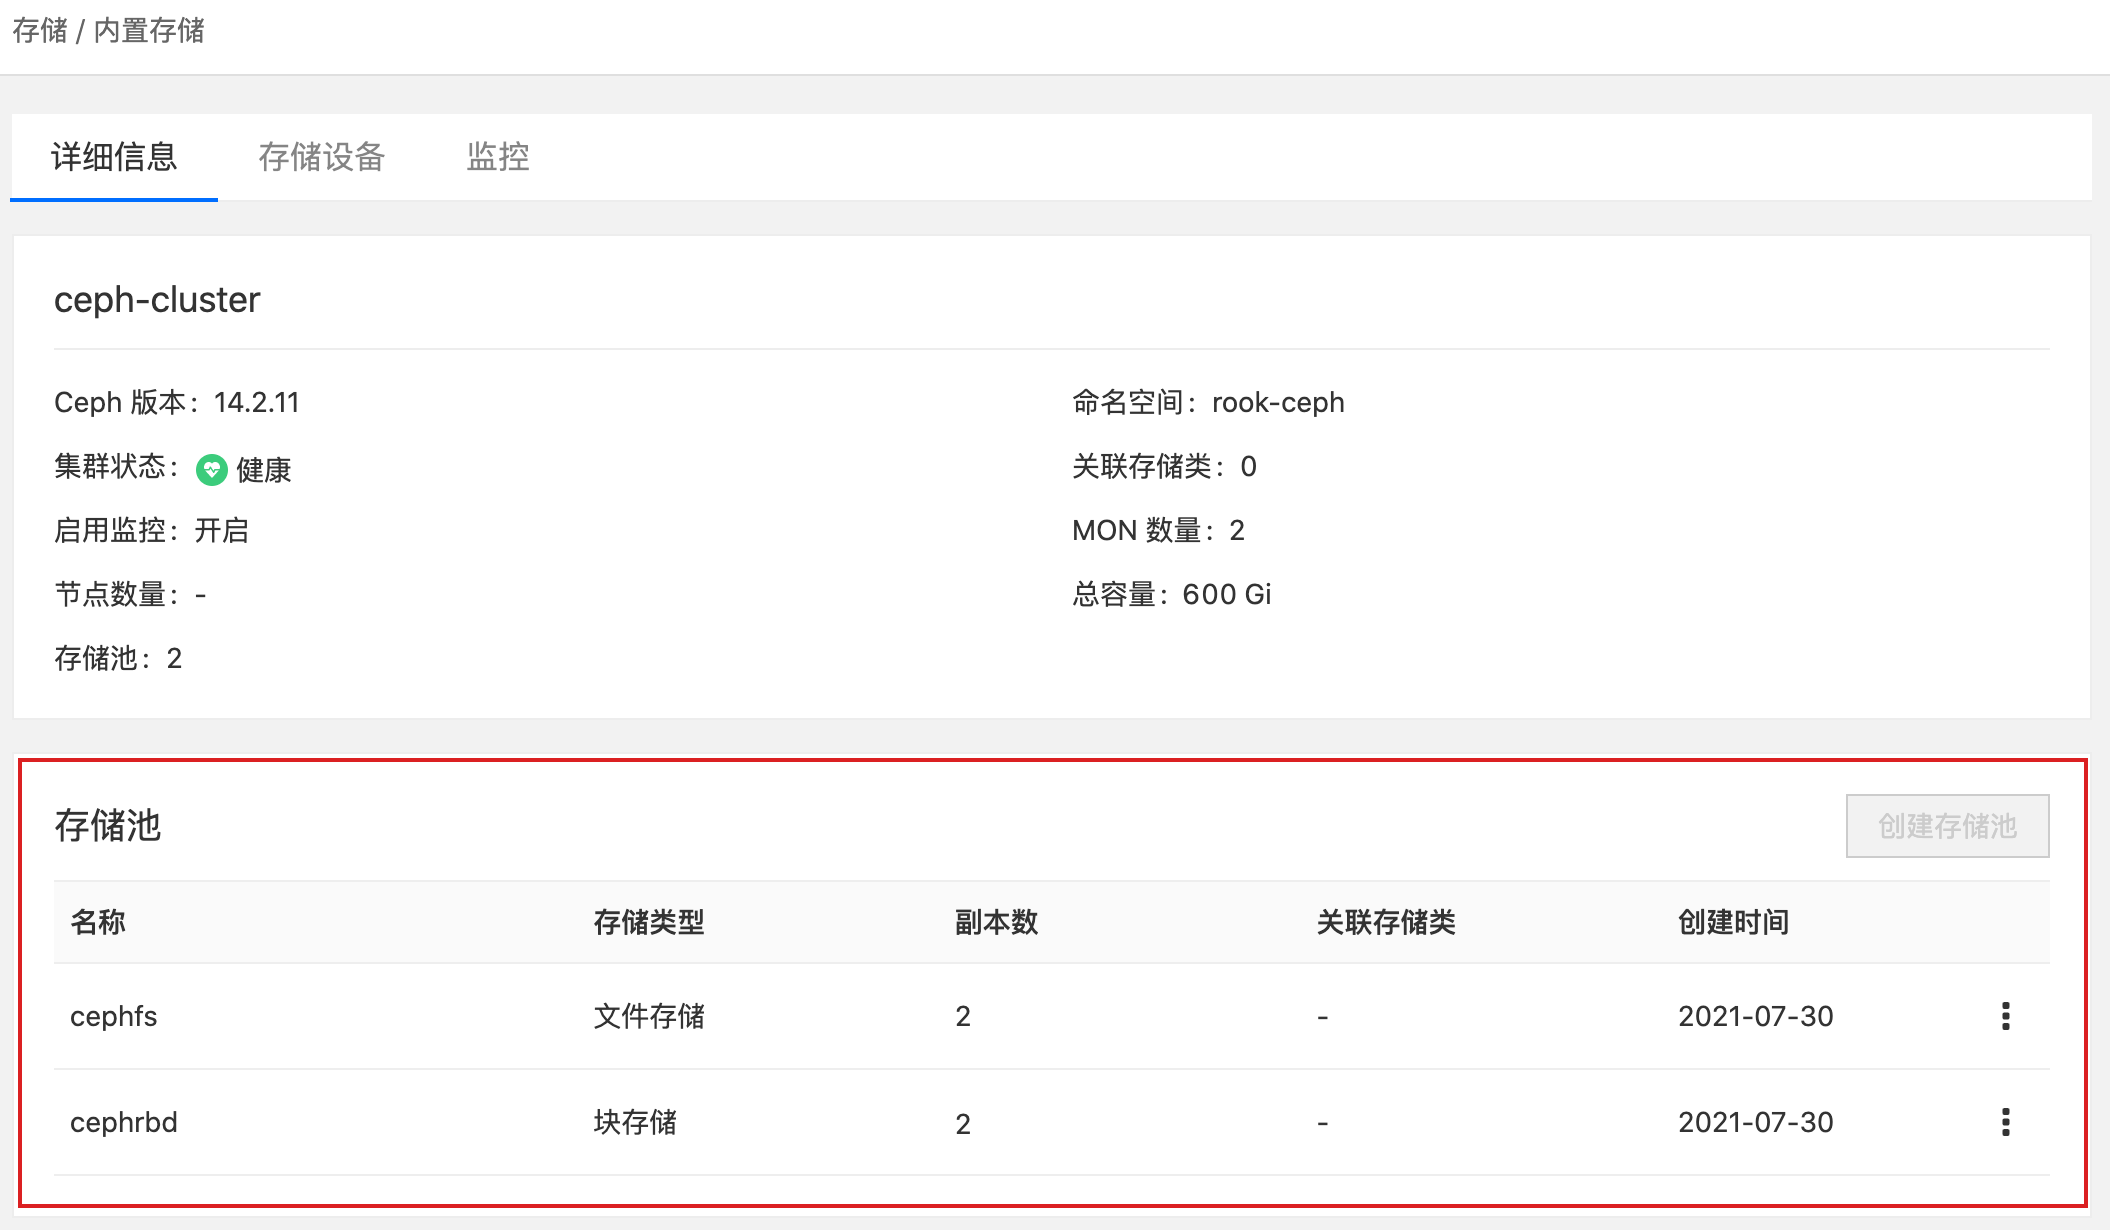The image size is (2110, 1230).
Task: Select the 详细信息 tab
Action: (114, 157)
